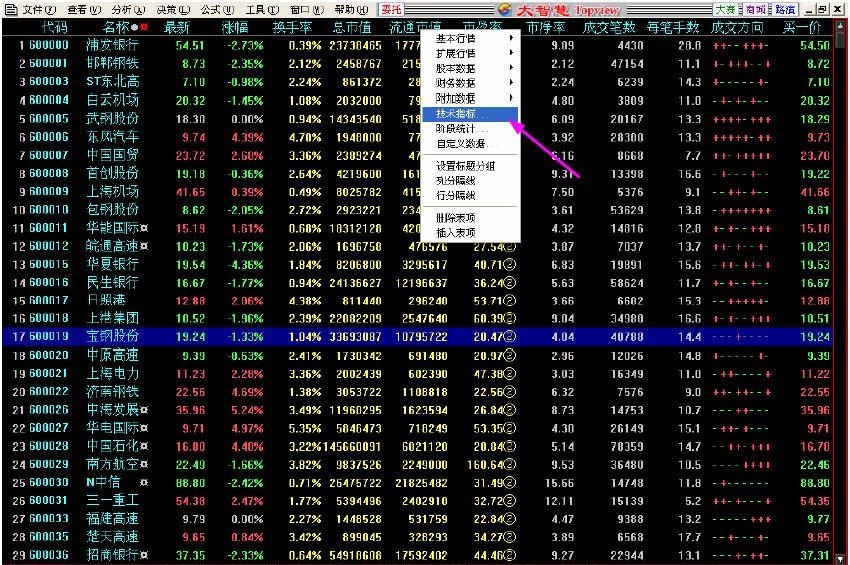
Task: Open the 文件(F) menu
Action: pos(40,9)
